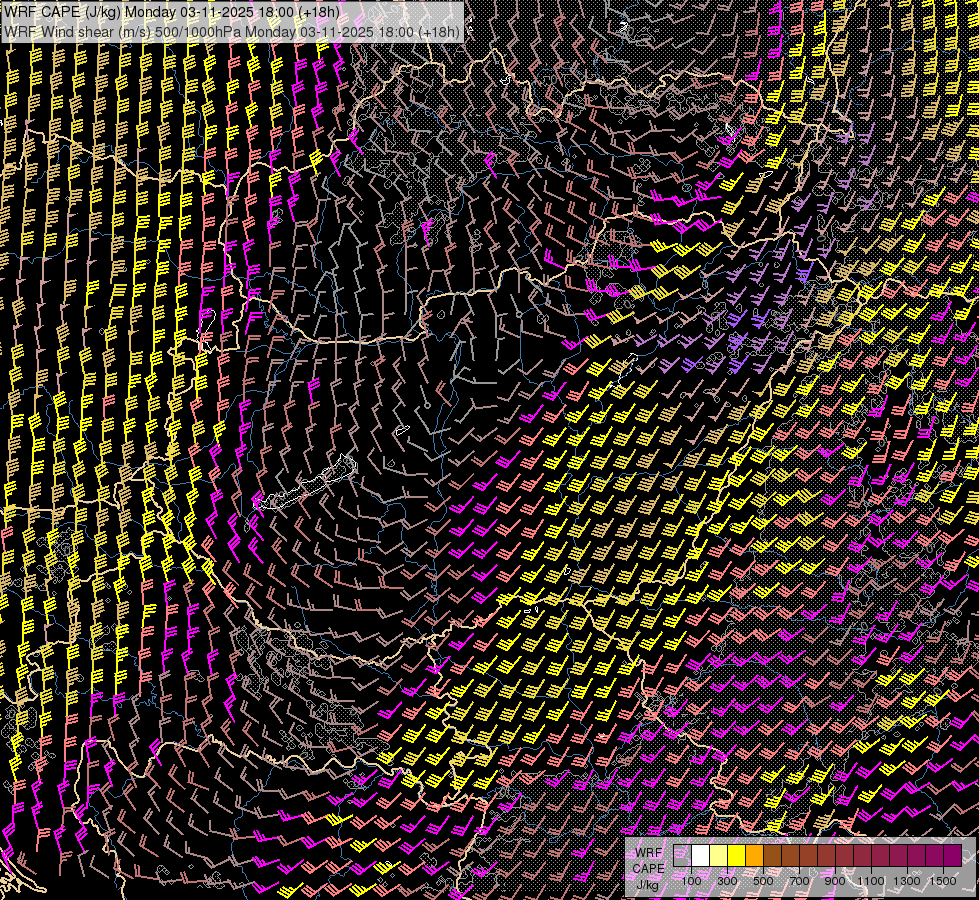Screen dimensions: 979x900
Task: Click the 1100 legend scale label
Action: pos(871,881)
